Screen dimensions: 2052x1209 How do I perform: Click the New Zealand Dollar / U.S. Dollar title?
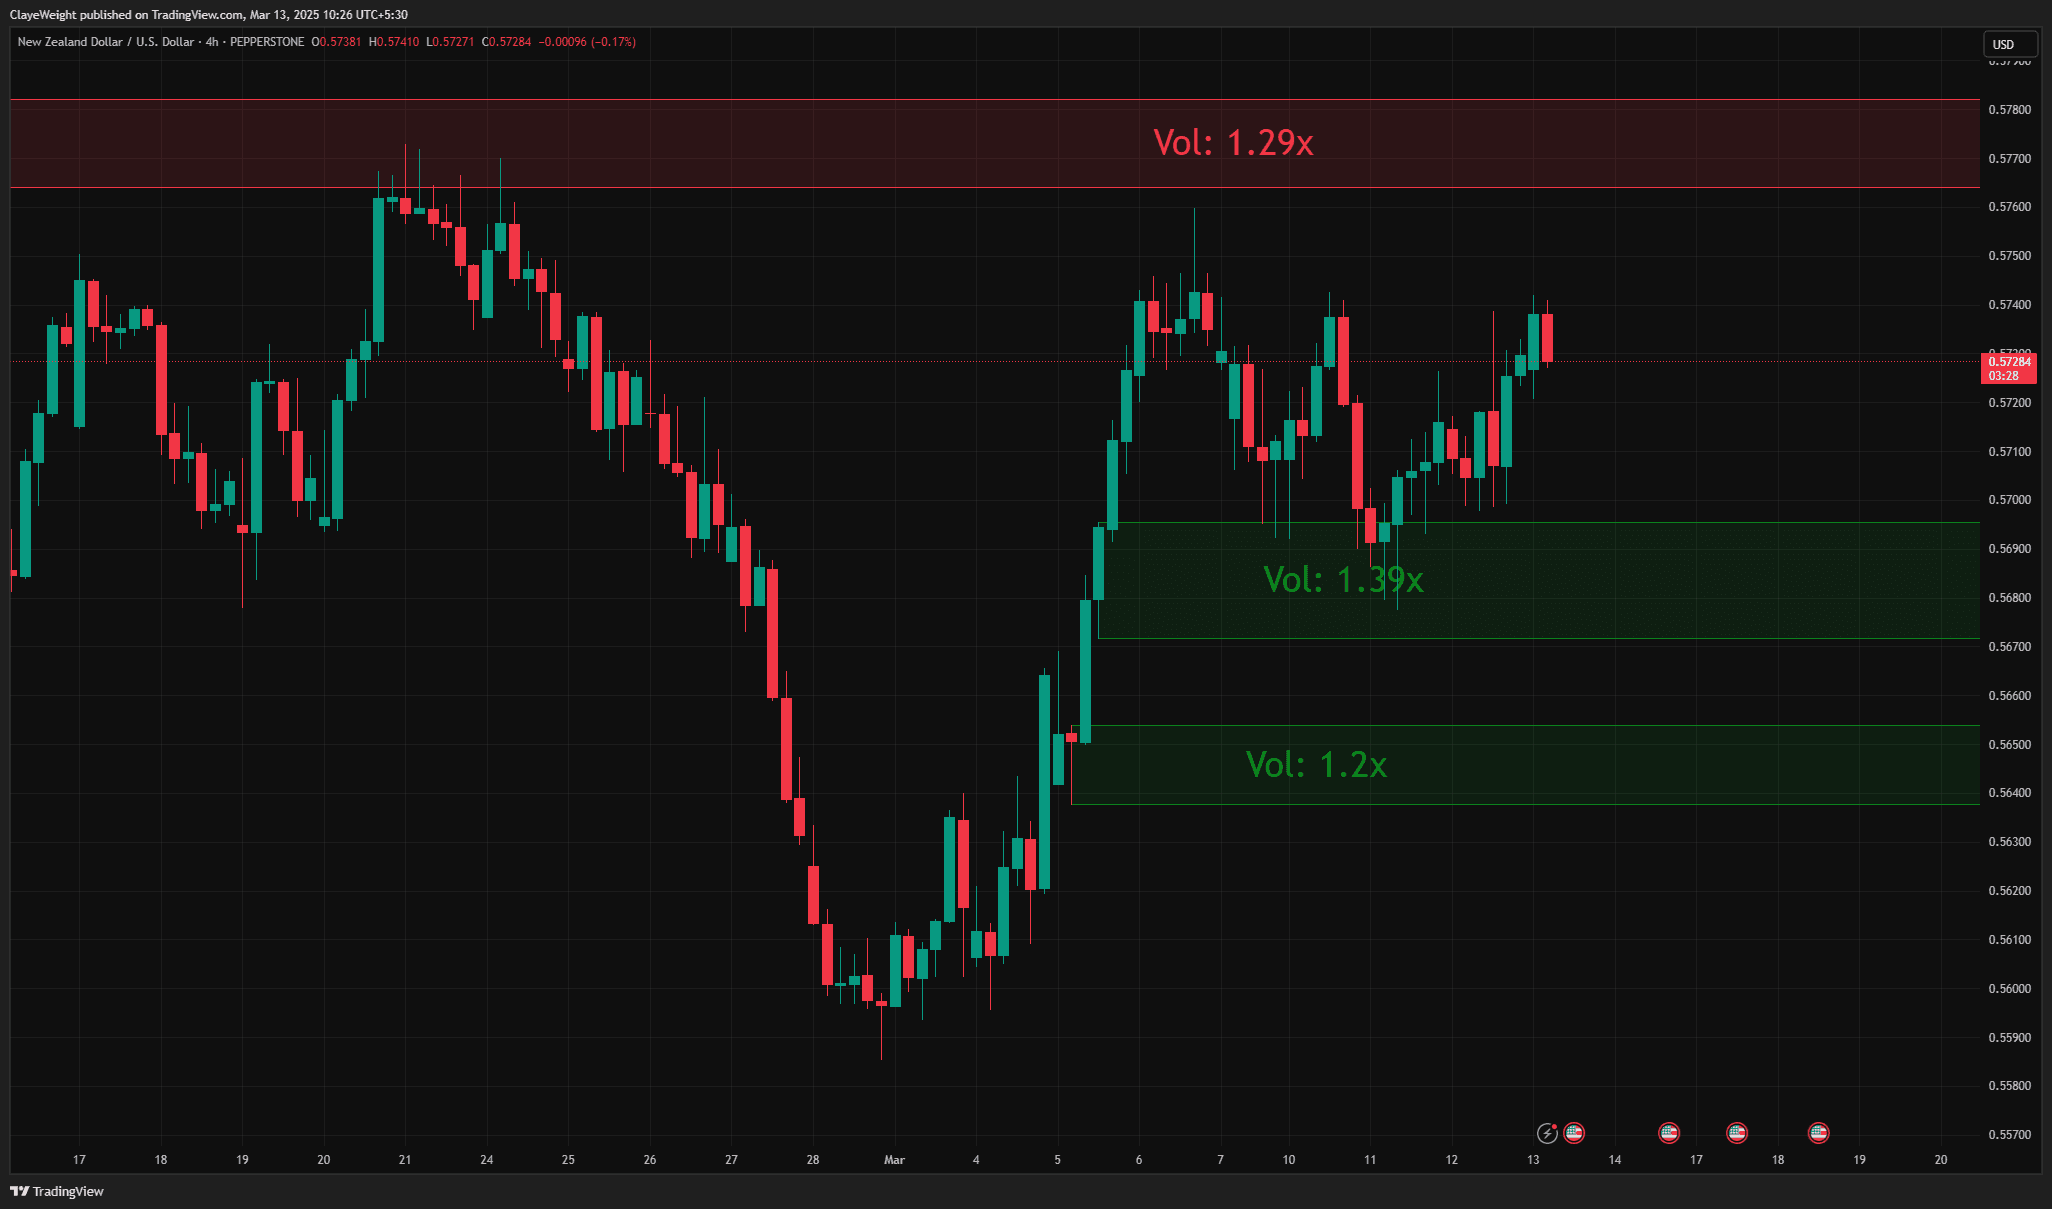(x=106, y=42)
